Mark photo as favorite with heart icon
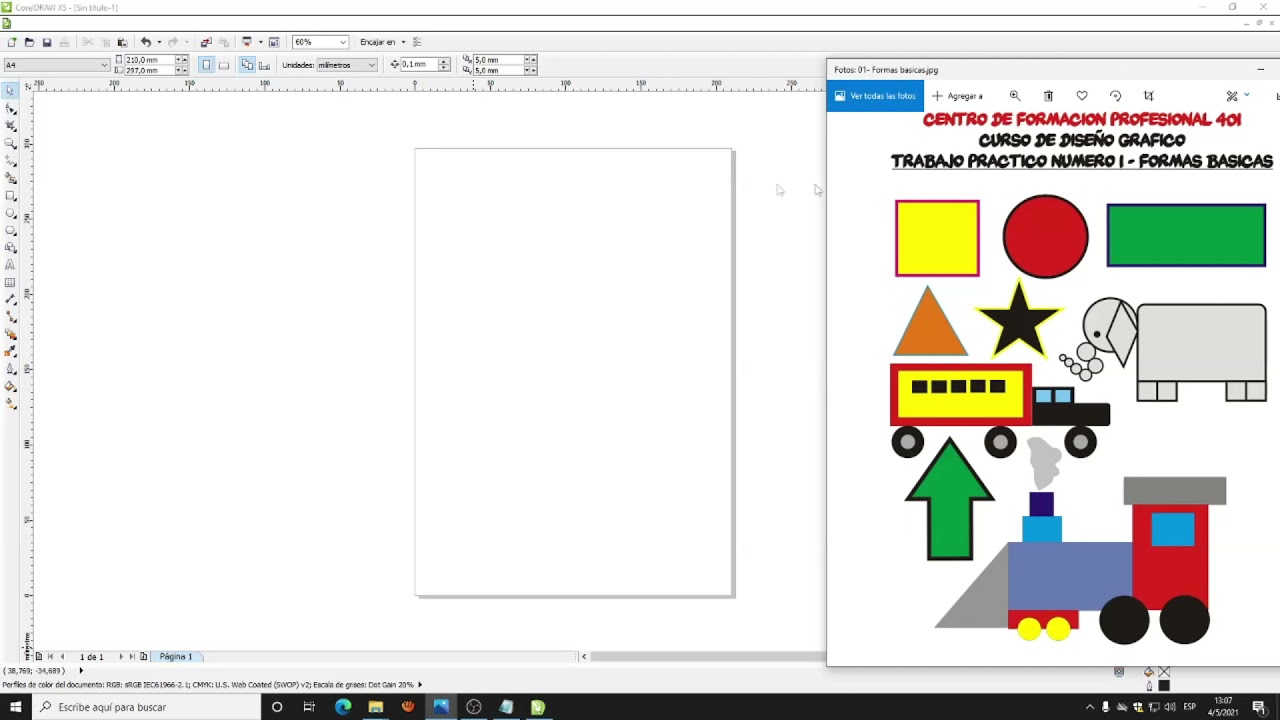The height and width of the screenshot is (720, 1280). click(1082, 96)
